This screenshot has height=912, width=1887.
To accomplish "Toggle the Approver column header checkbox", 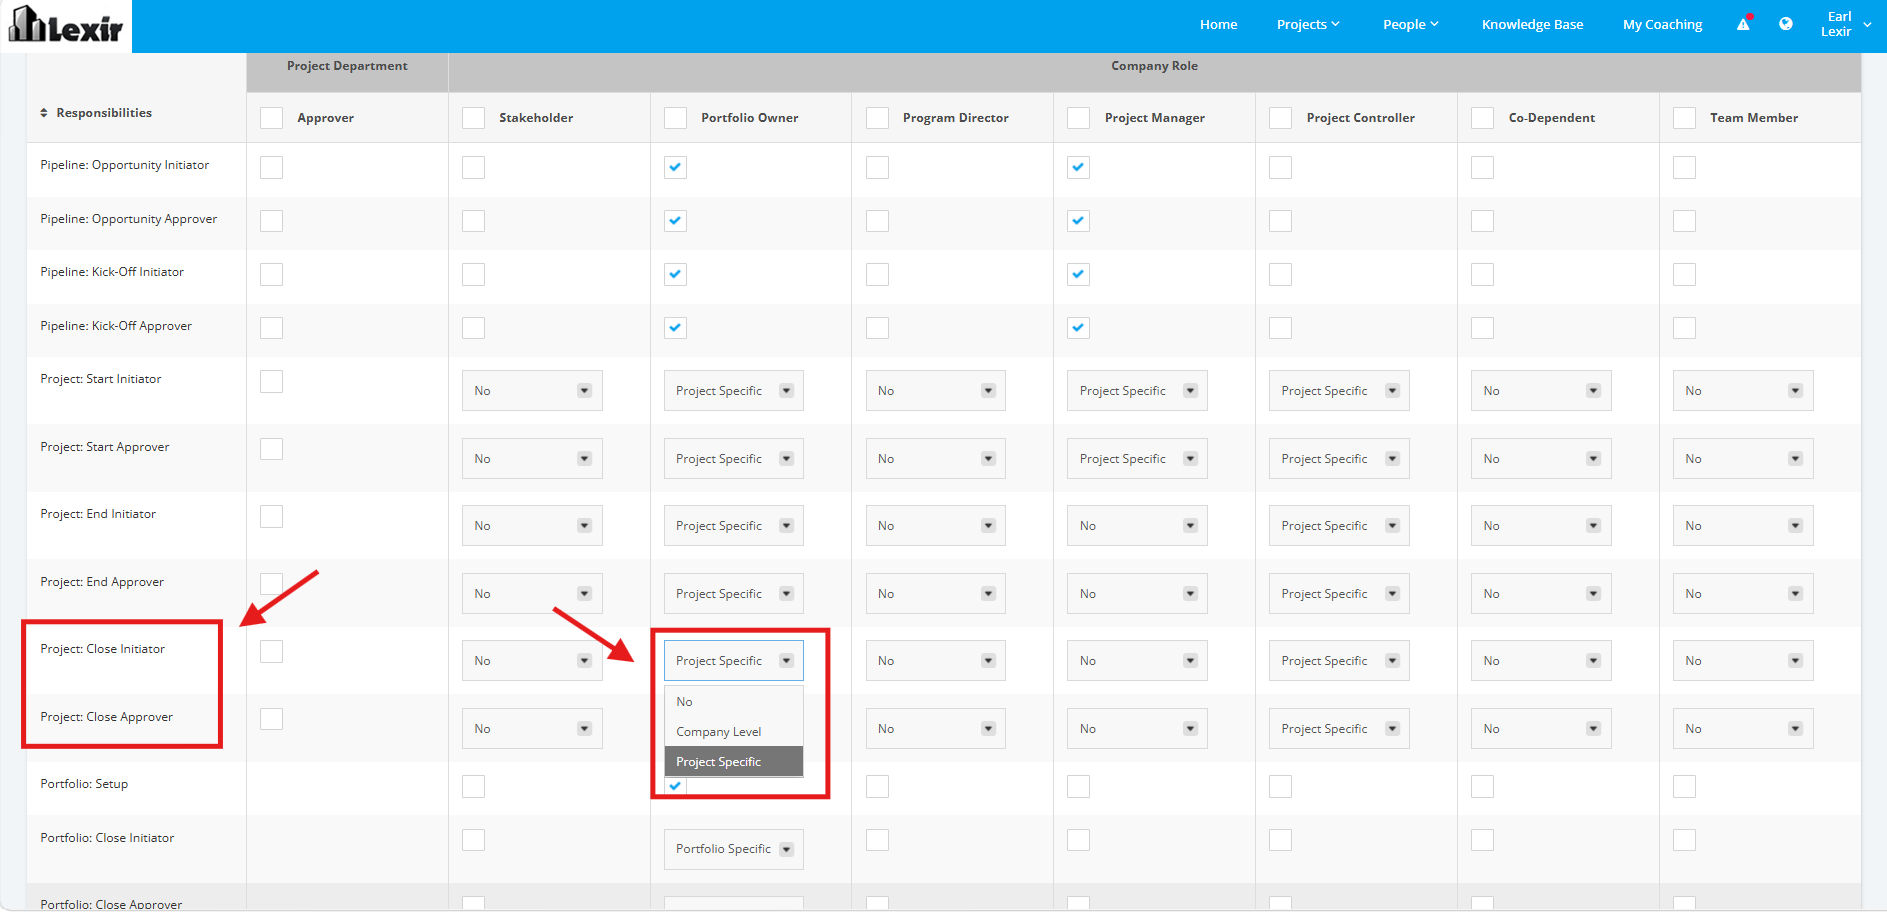I will (271, 118).
